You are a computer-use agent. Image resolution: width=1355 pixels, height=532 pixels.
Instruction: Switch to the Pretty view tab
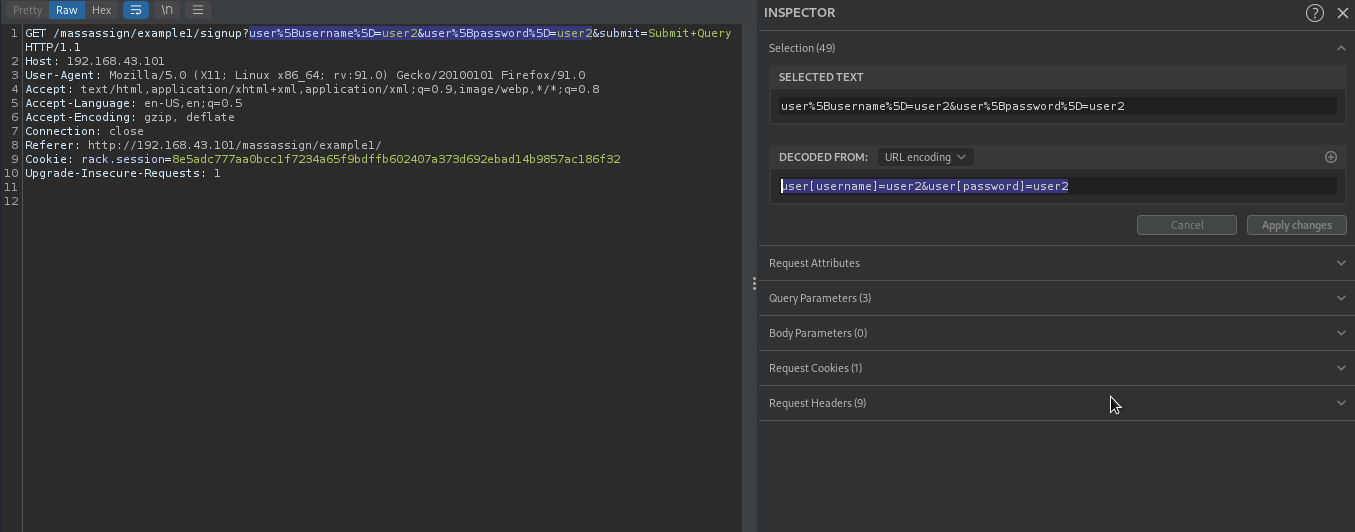point(27,10)
